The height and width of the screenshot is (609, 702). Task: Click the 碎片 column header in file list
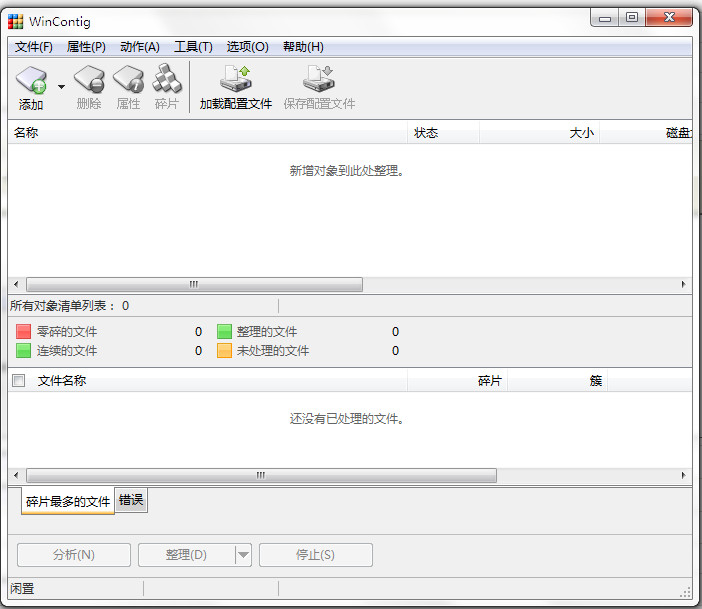458,381
